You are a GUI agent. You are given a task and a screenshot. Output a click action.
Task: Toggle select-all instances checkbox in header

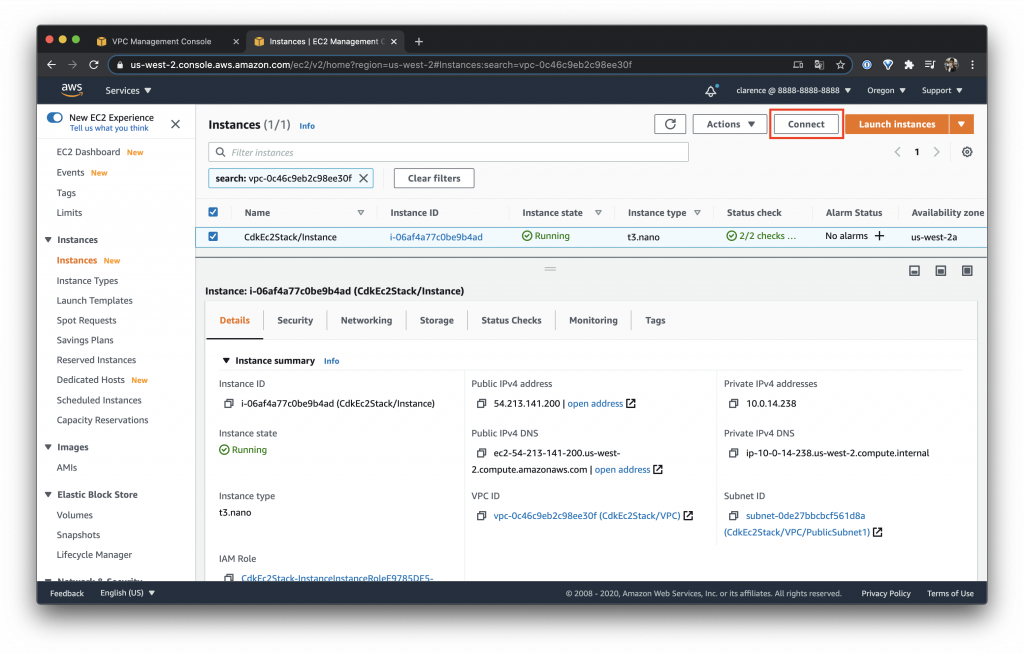point(213,212)
